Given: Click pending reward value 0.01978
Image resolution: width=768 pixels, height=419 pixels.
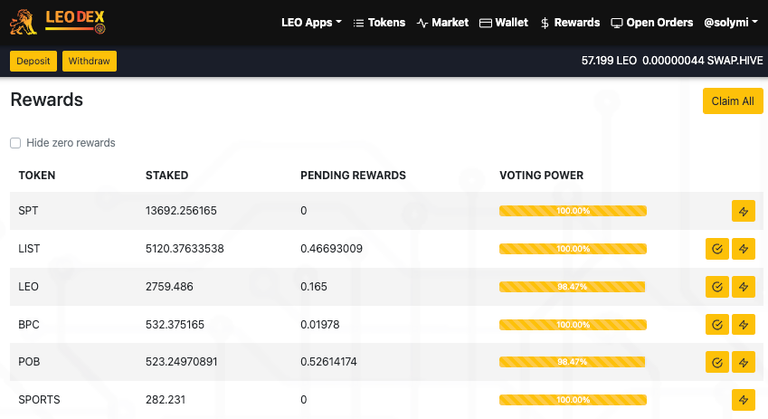Looking at the screenshot, I should coord(320,324).
